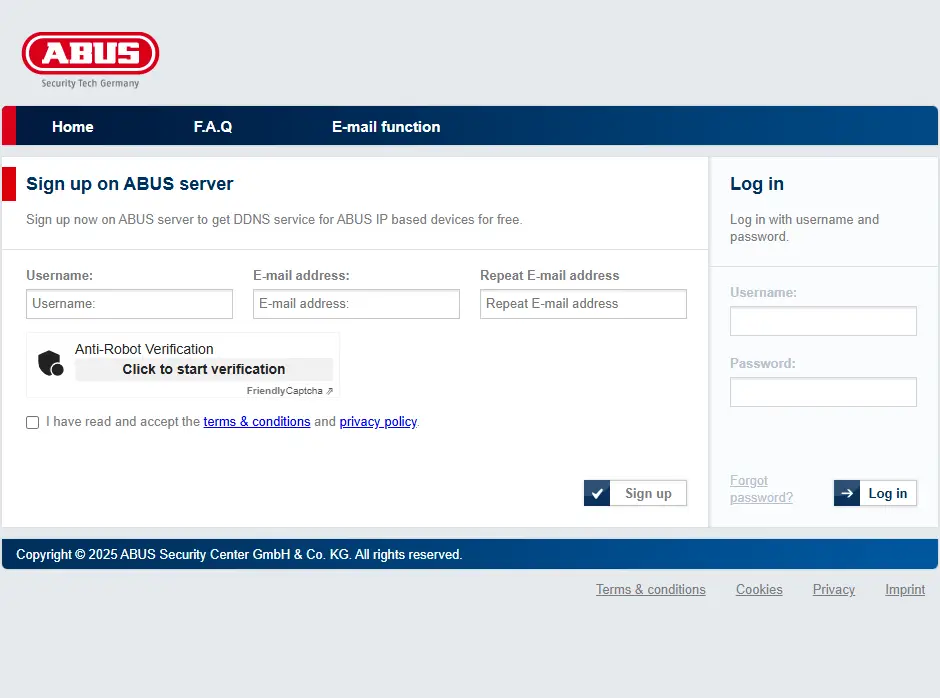Open the footer Imprint link
Image resolution: width=940 pixels, height=698 pixels.
tap(905, 589)
